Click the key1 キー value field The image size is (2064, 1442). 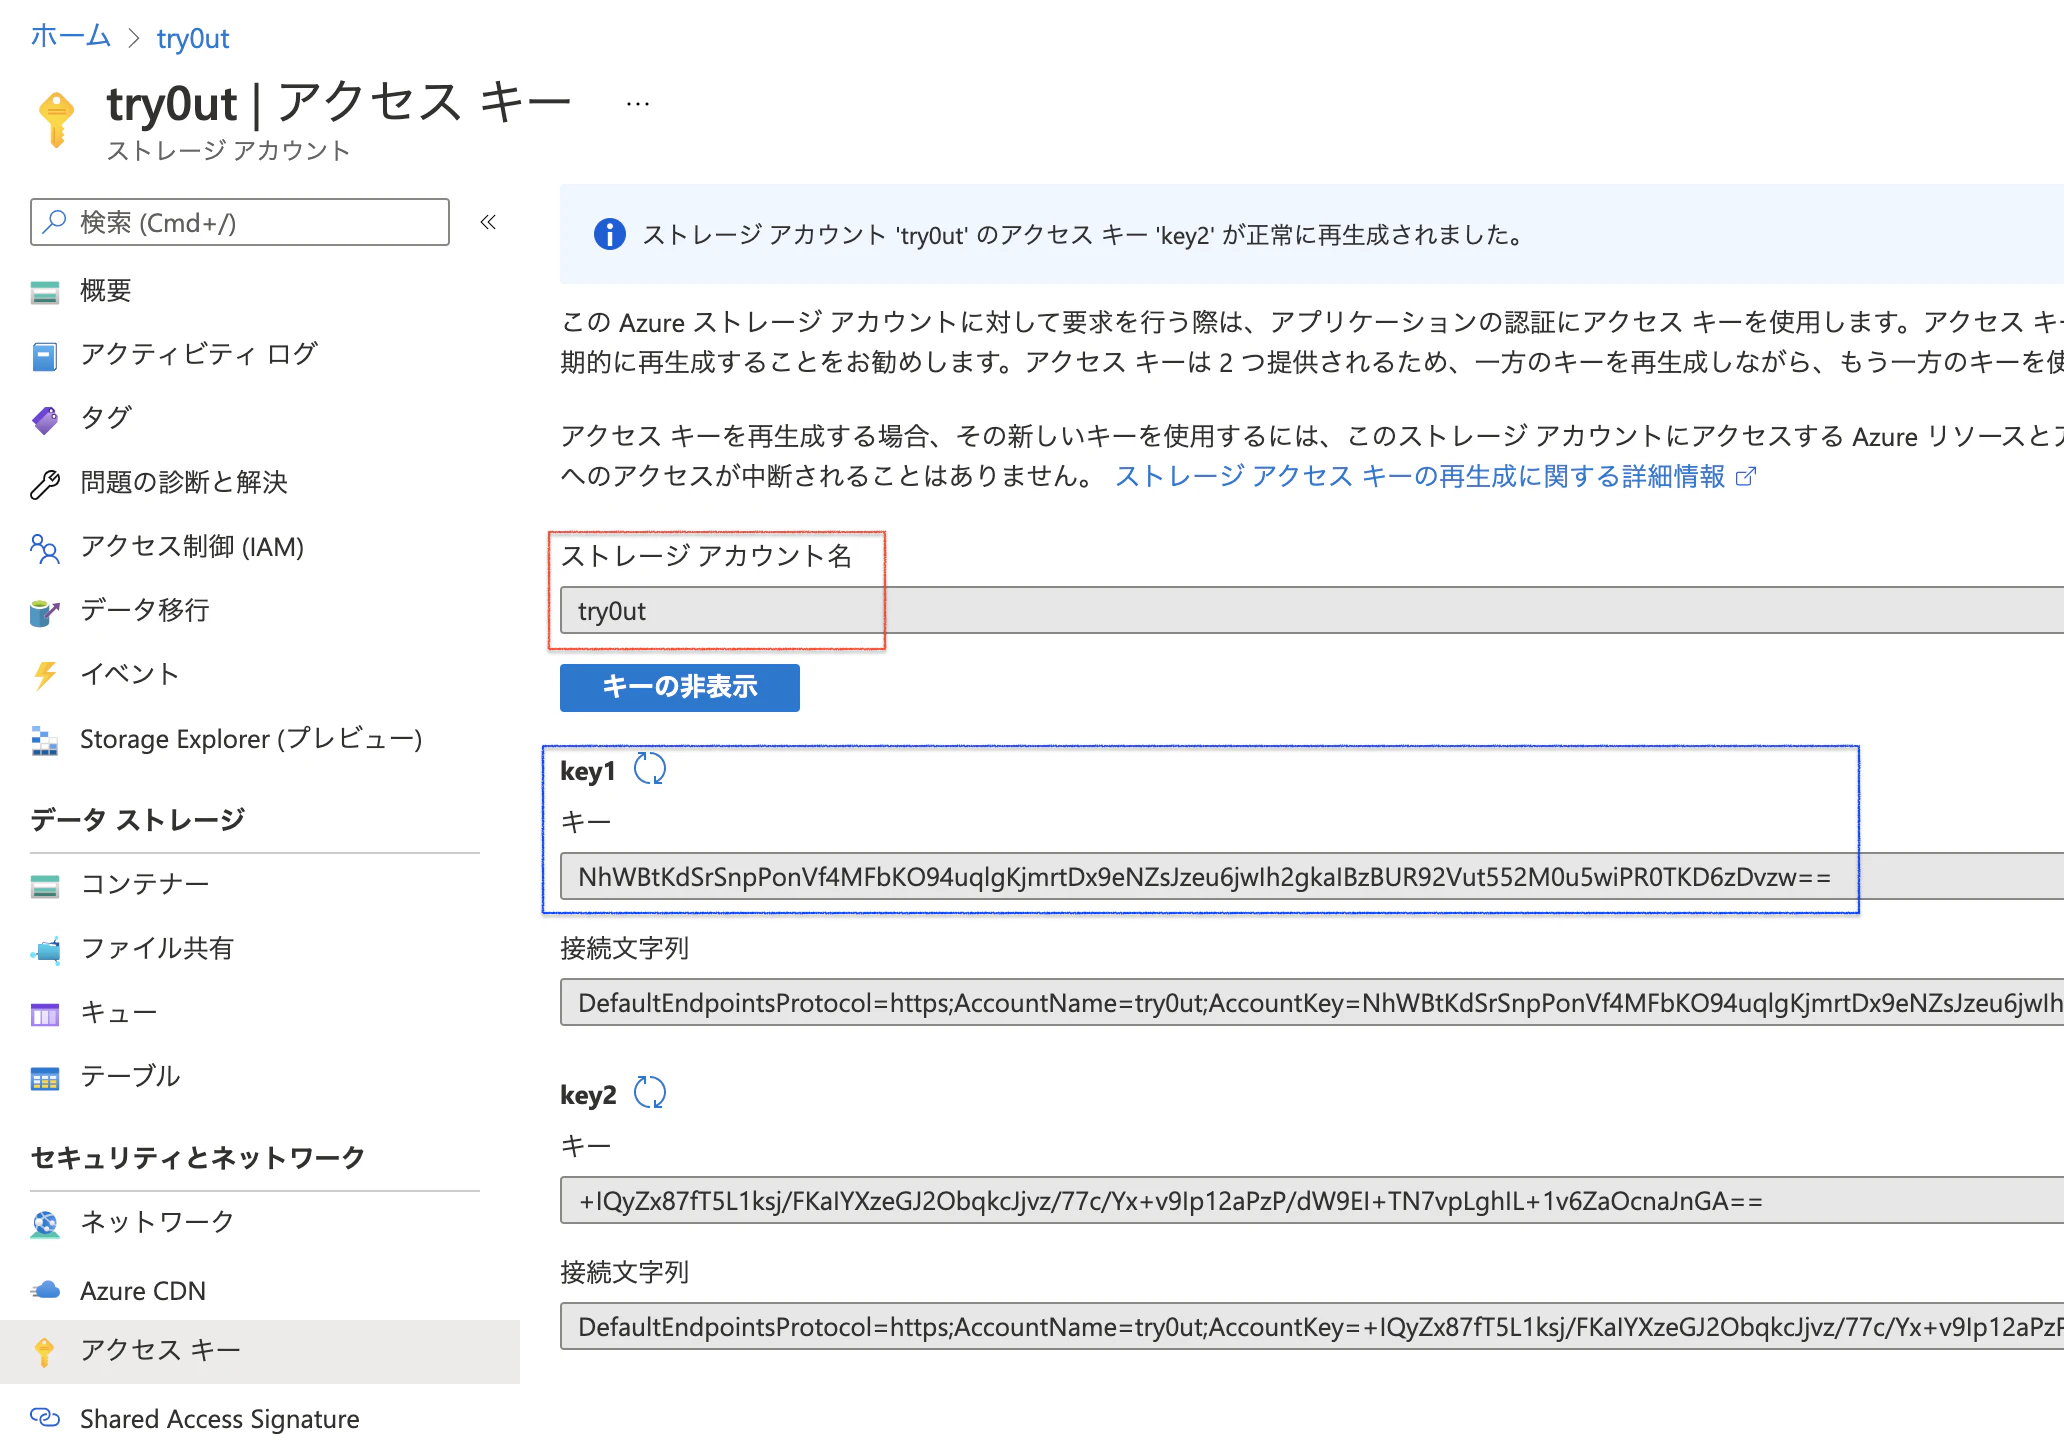(1312, 876)
